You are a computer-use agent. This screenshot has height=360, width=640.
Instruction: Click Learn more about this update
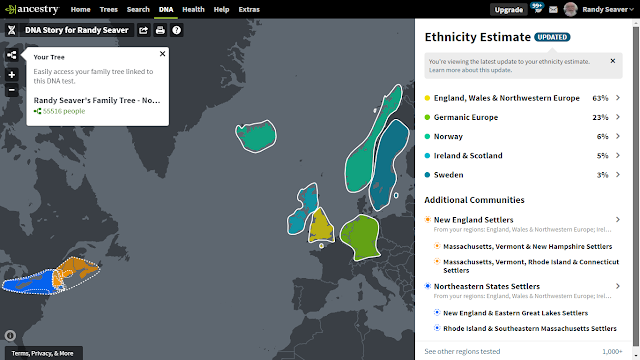(470, 70)
